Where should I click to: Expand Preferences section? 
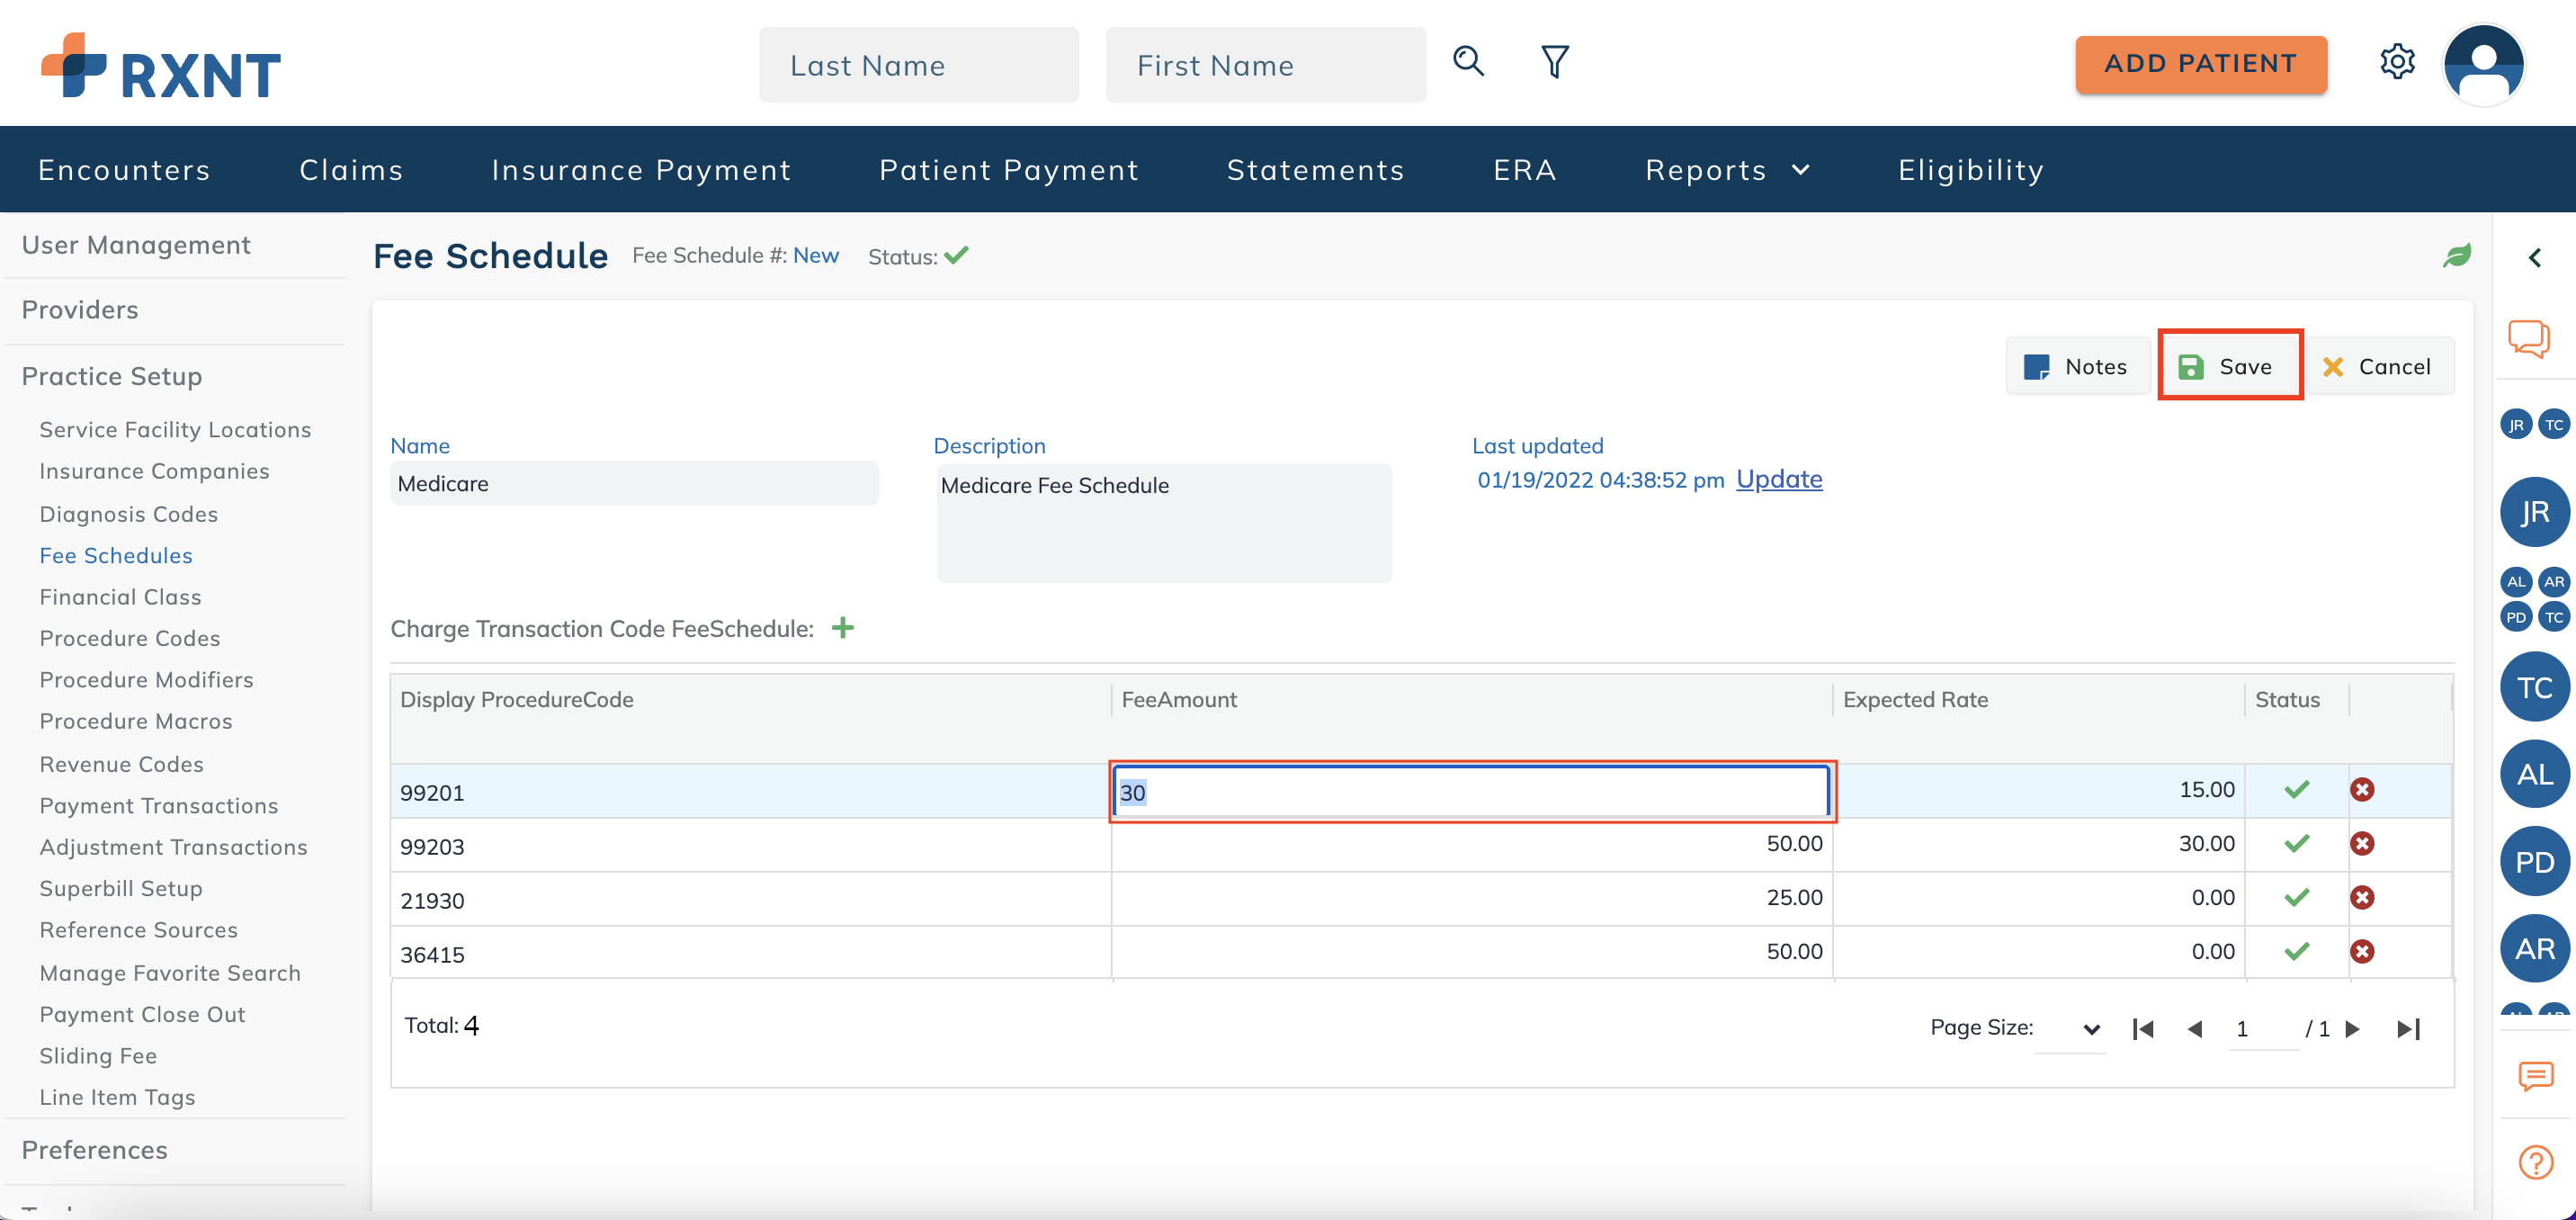(x=94, y=1150)
